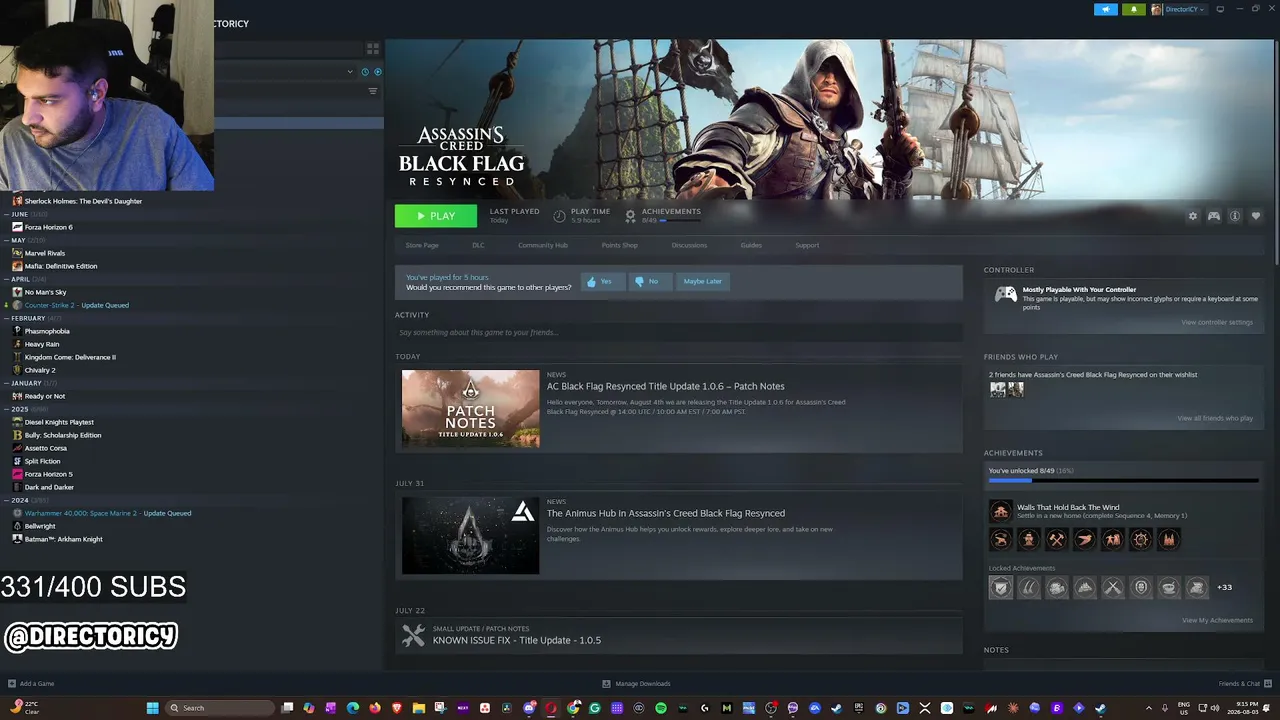Click Add a Game at bottom left
This screenshot has width=1280, height=720.
pyautogui.click(x=31, y=684)
